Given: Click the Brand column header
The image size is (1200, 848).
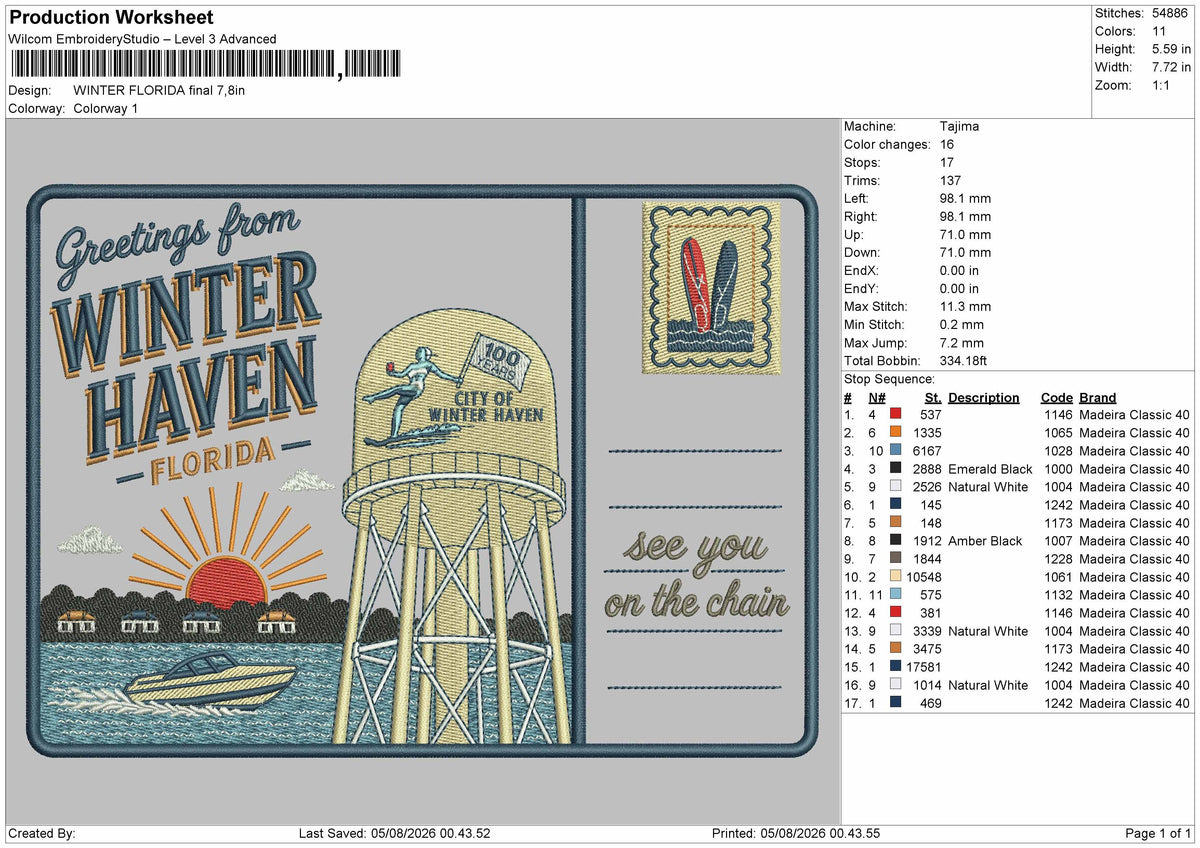Looking at the screenshot, I should tap(1098, 397).
